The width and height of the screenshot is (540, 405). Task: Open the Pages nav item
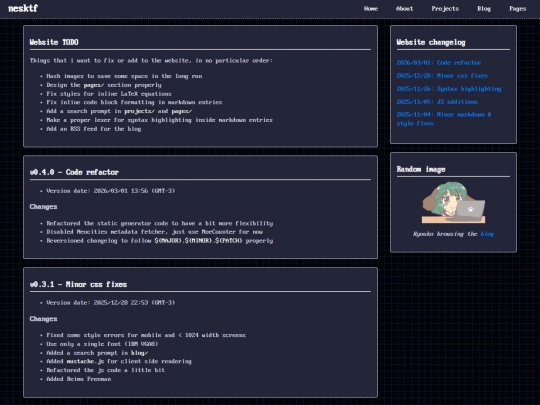coord(518,9)
